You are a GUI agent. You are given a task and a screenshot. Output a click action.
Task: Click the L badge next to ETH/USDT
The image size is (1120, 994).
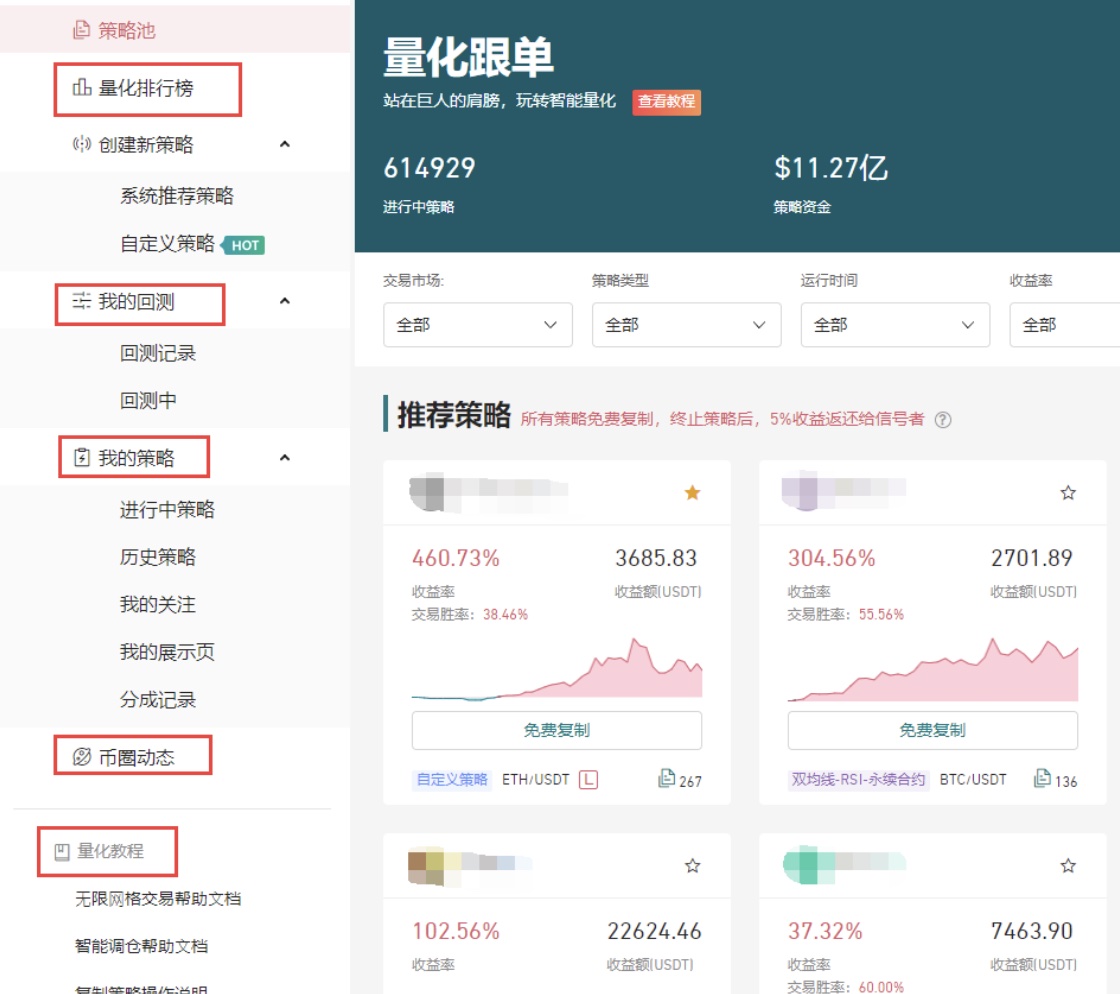point(588,779)
